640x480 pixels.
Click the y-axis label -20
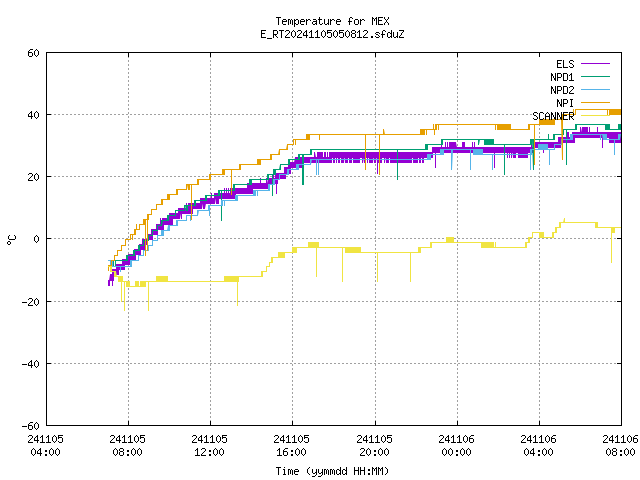pyautogui.click(x=31, y=302)
